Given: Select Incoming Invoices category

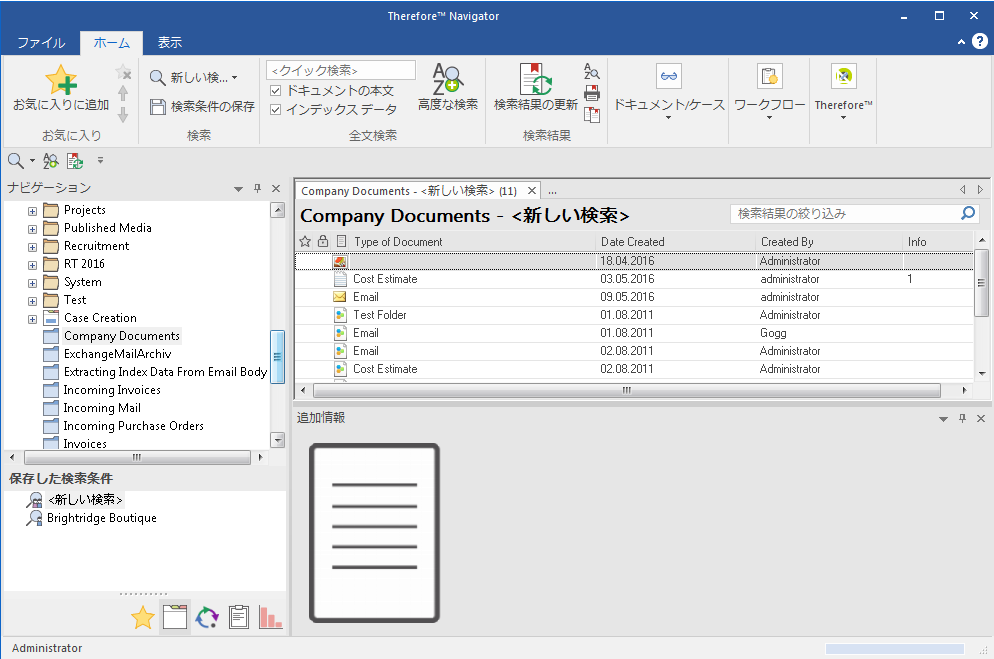Looking at the screenshot, I should point(112,390).
